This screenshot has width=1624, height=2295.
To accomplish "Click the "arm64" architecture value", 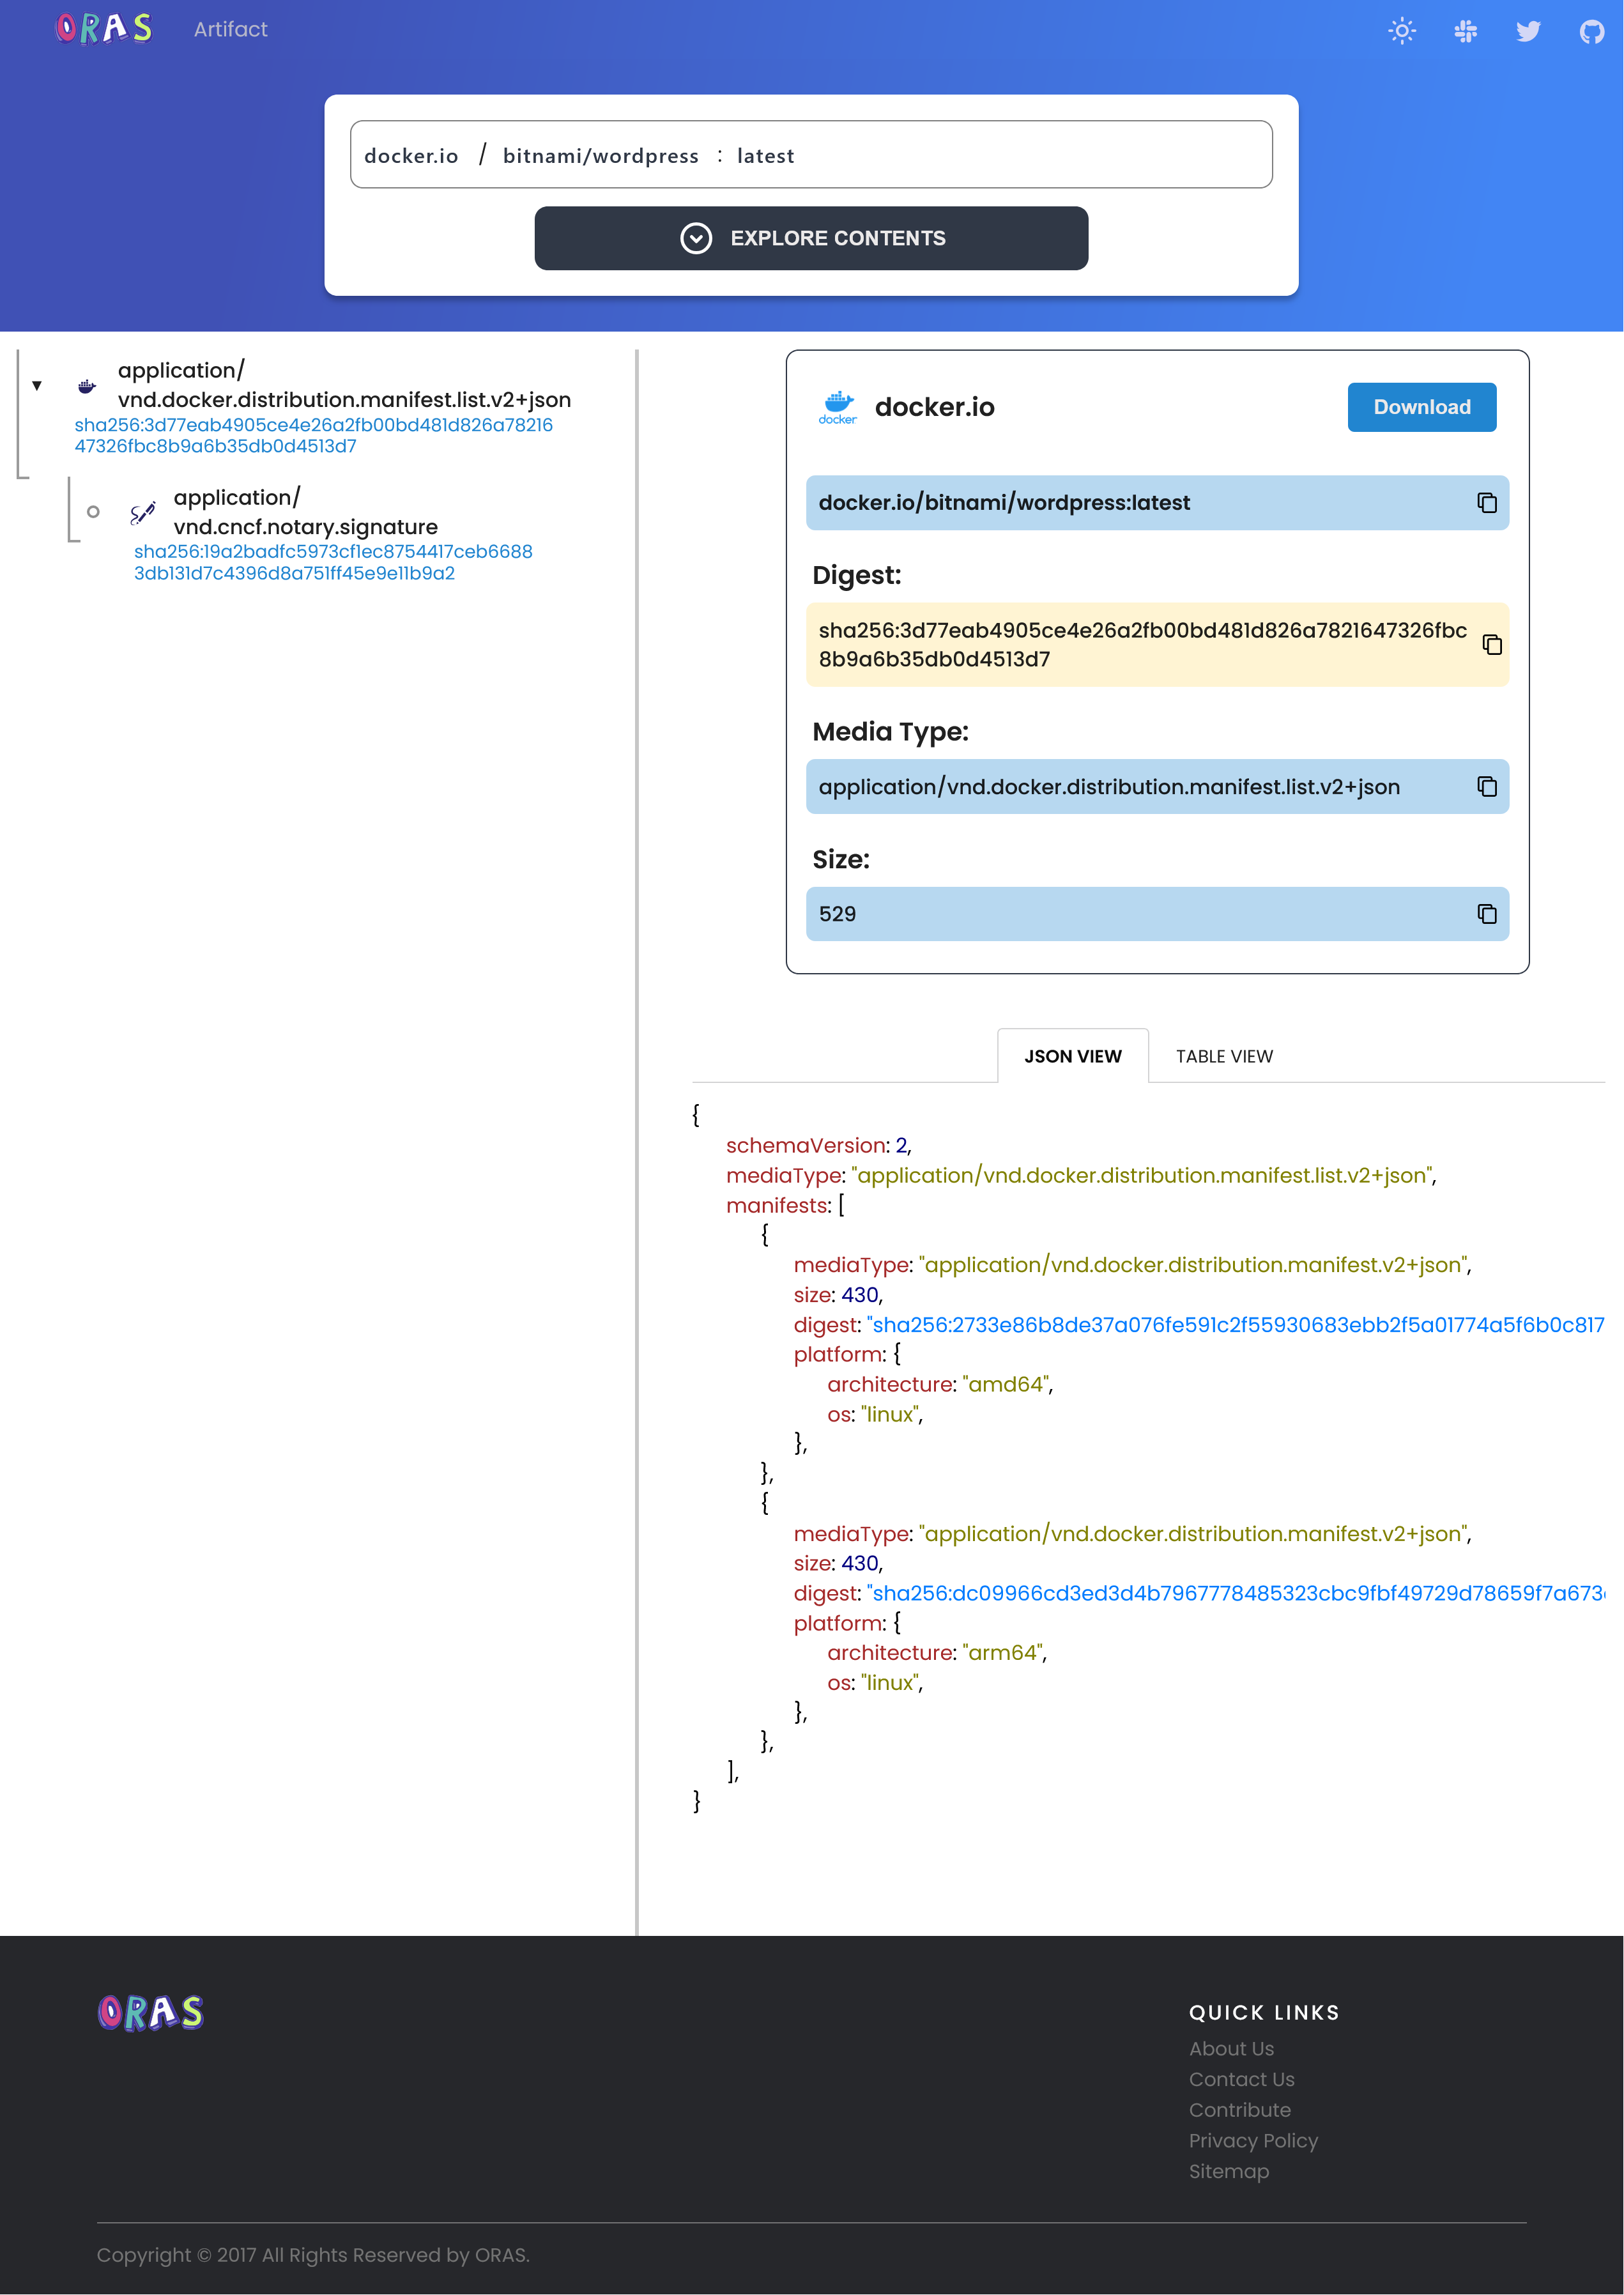I will 1002,1653.
